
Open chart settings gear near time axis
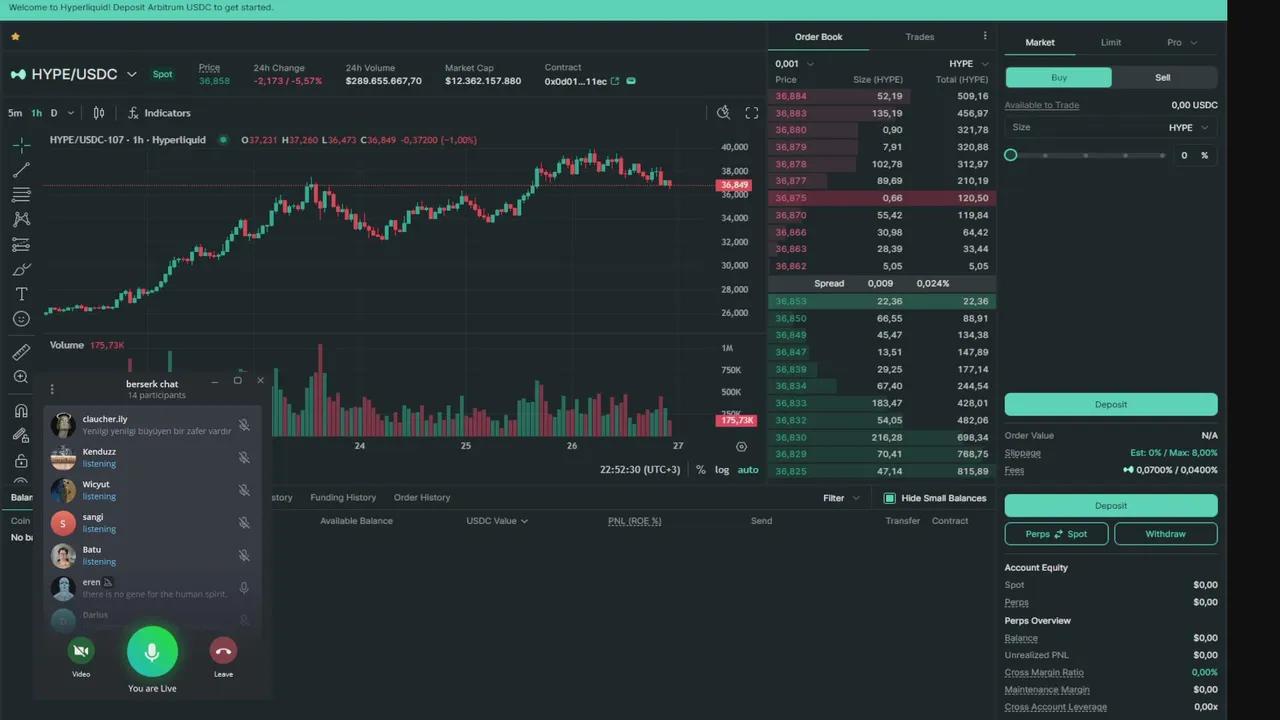(741, 446)
